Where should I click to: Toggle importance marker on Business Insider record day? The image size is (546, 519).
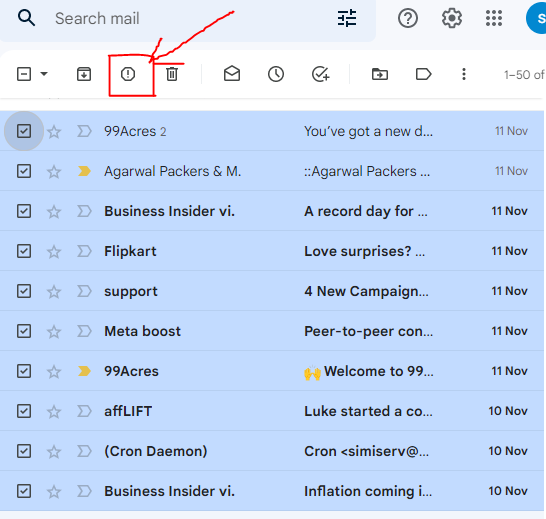click(x=84, y=211)
